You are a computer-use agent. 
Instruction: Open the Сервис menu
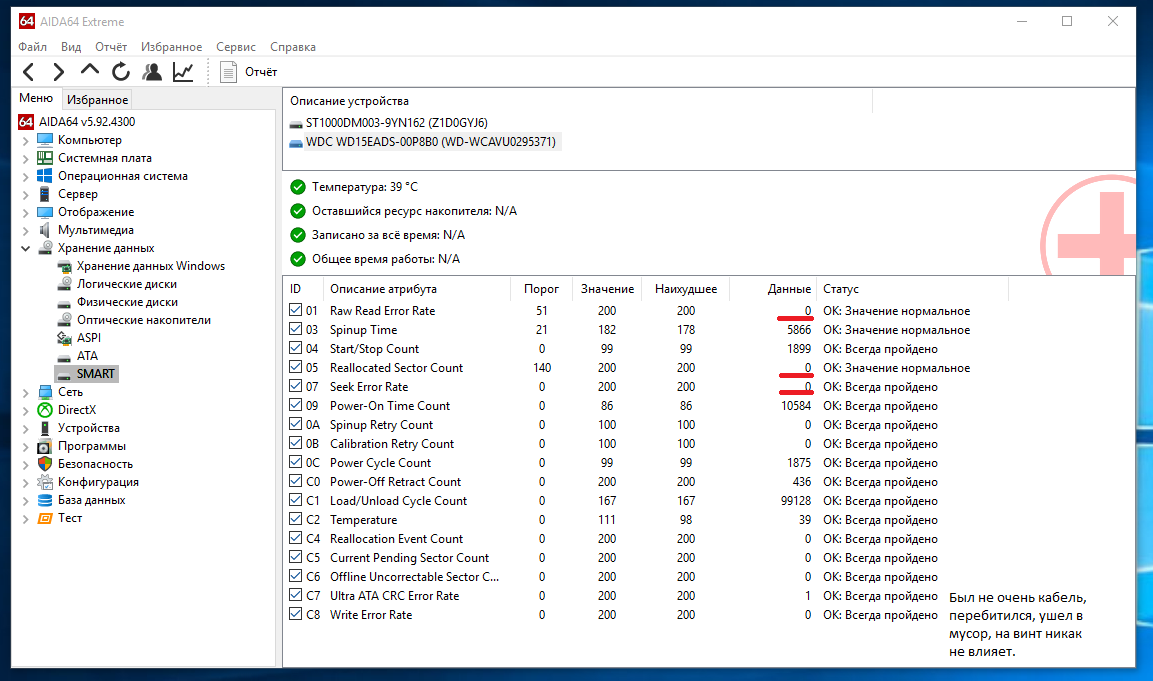(236, 47)
